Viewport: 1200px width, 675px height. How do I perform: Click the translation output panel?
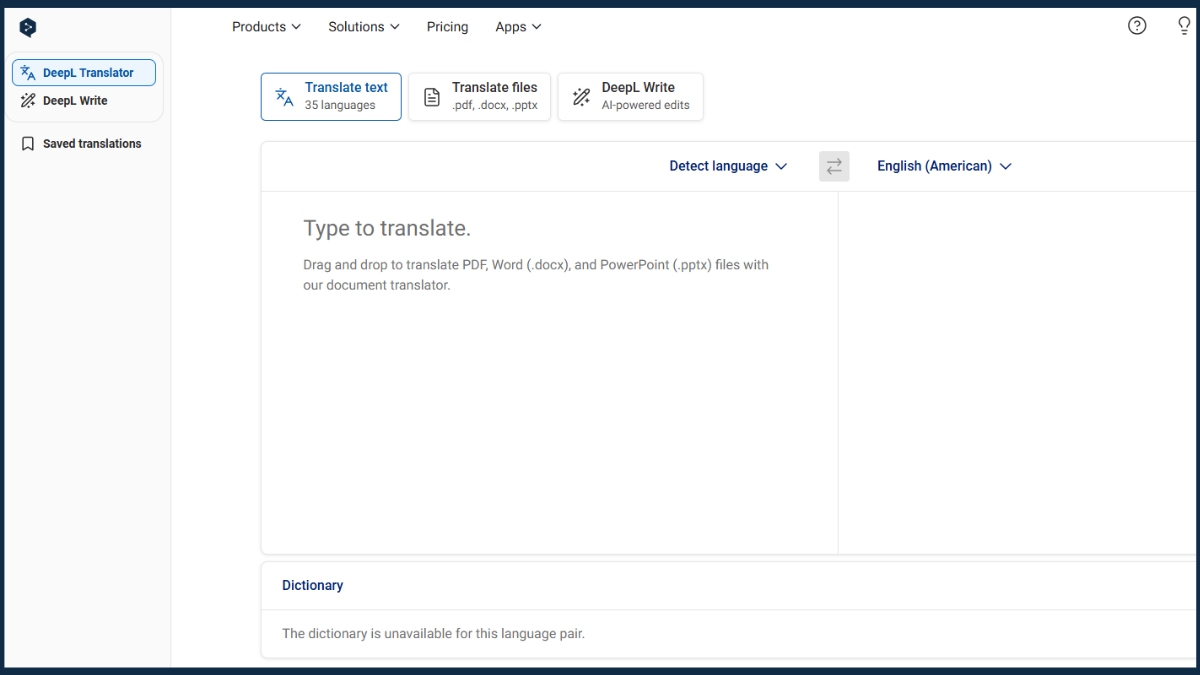coord(1018,372)
